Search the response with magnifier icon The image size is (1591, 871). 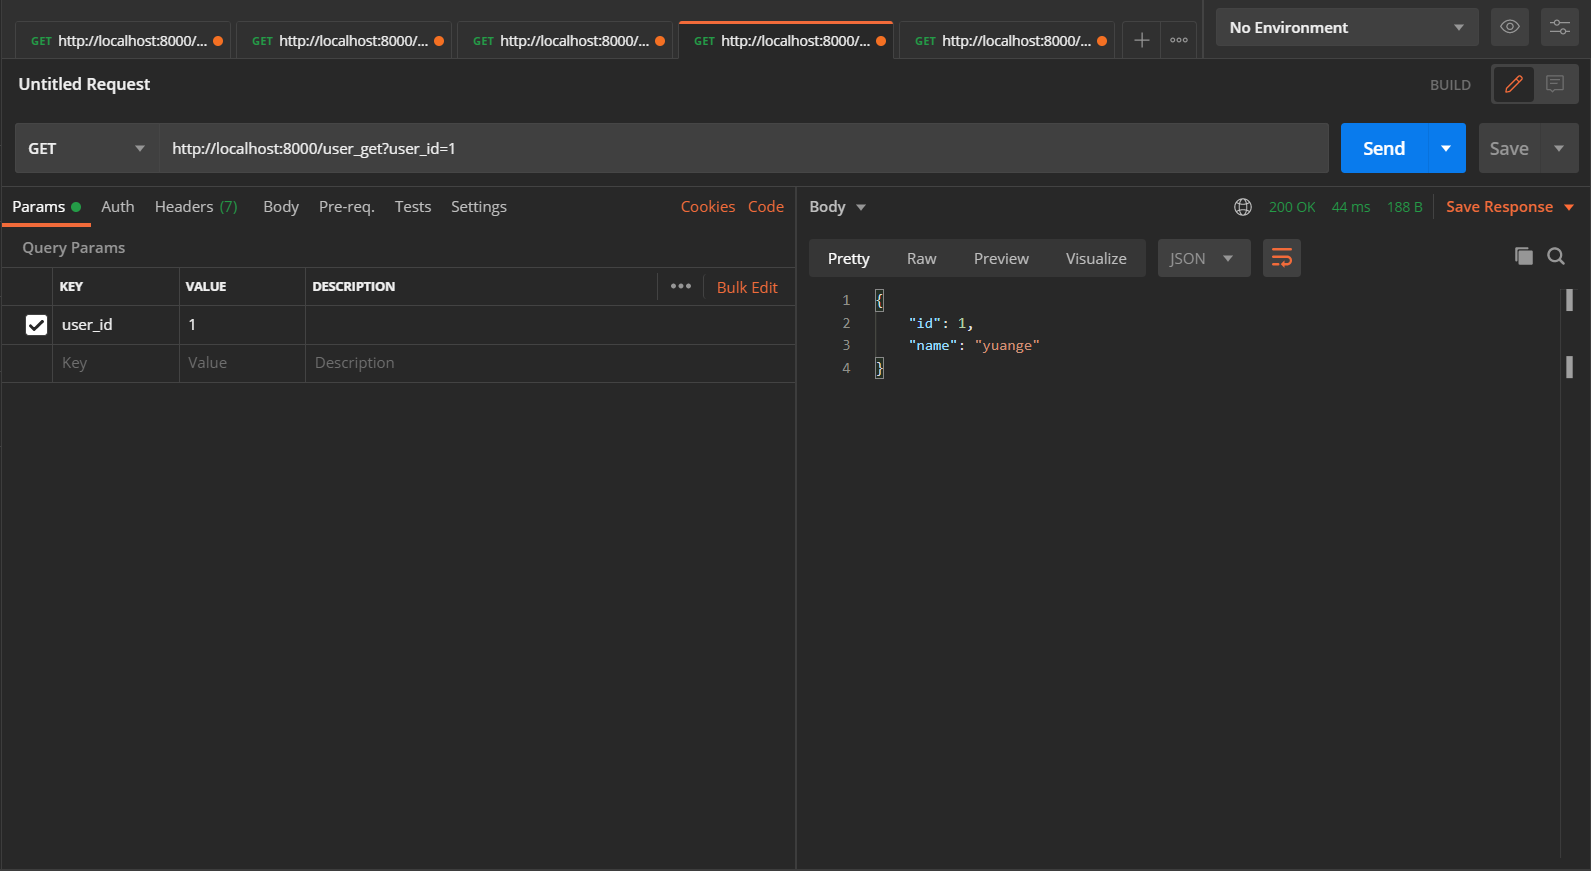coord(1556,256)
